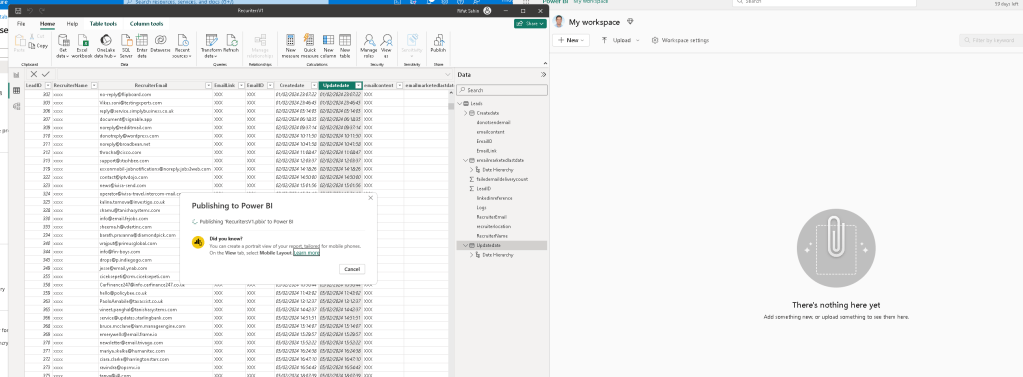Collapse the Data pane with double chevron
1023x377 pixels.
pyautogui.click(x=543, y=75)
